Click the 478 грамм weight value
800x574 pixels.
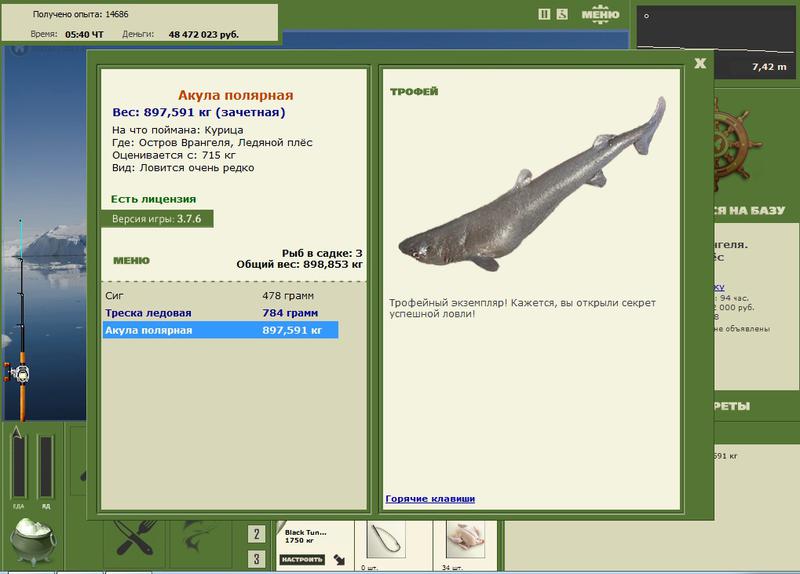click(288, 296)
